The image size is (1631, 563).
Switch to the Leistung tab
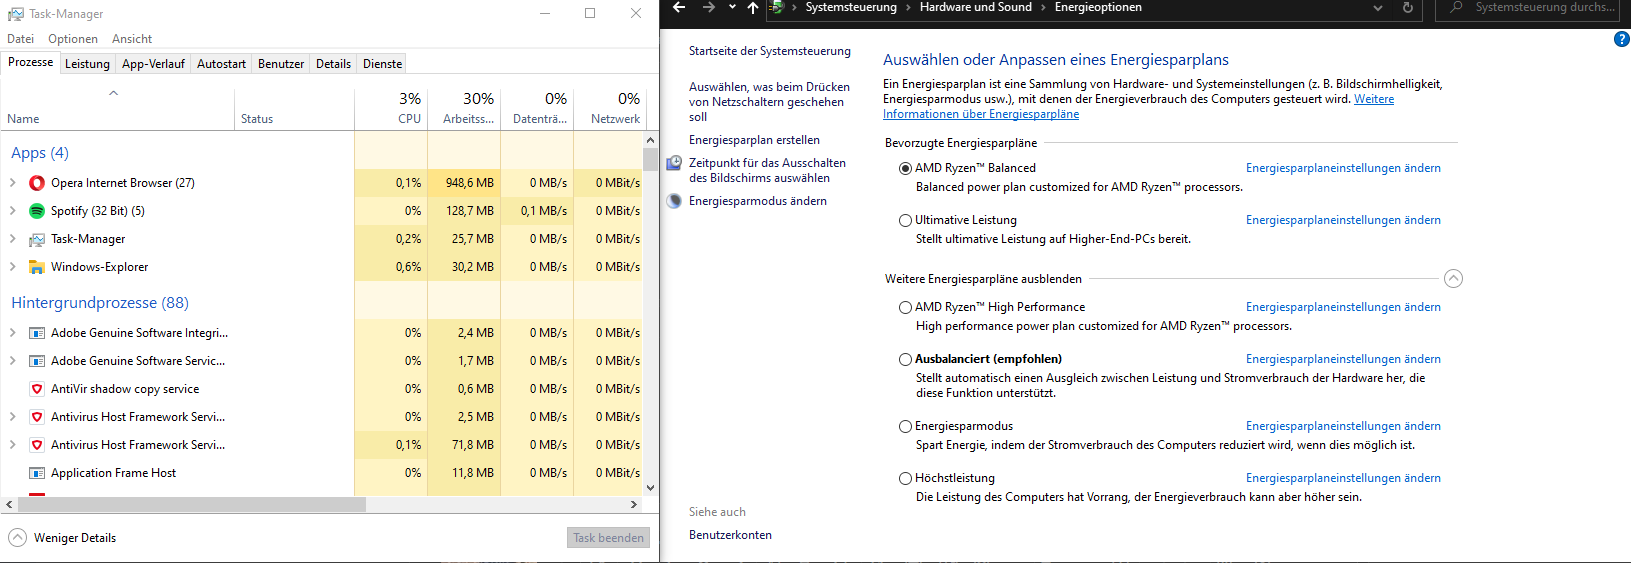(x=87, y=64)
